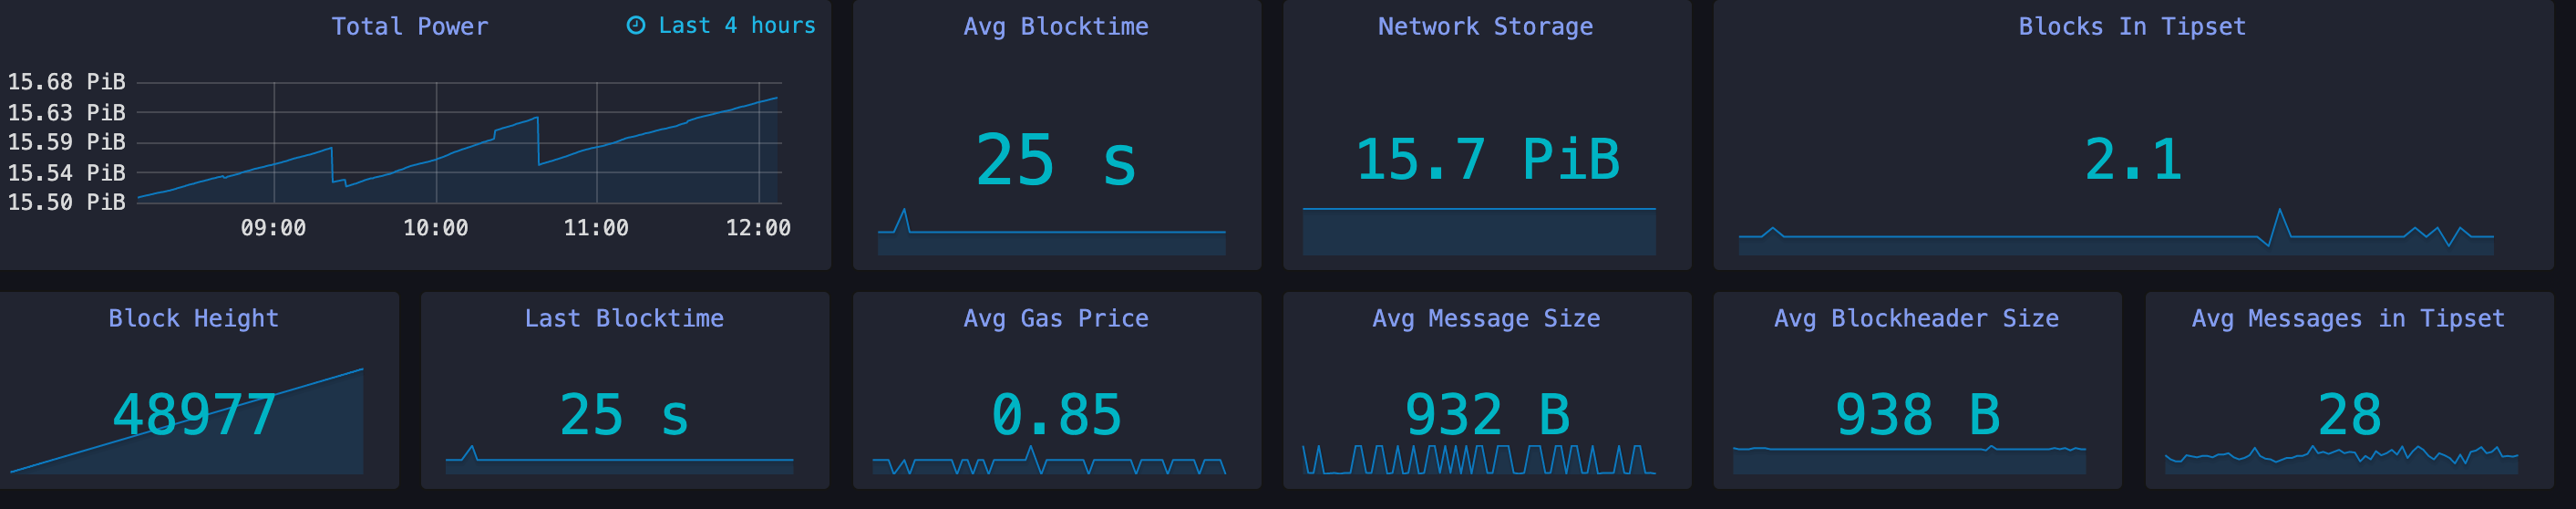
Task: Open the Avg Blockheader Size panel title
Action: point(1916,318)
